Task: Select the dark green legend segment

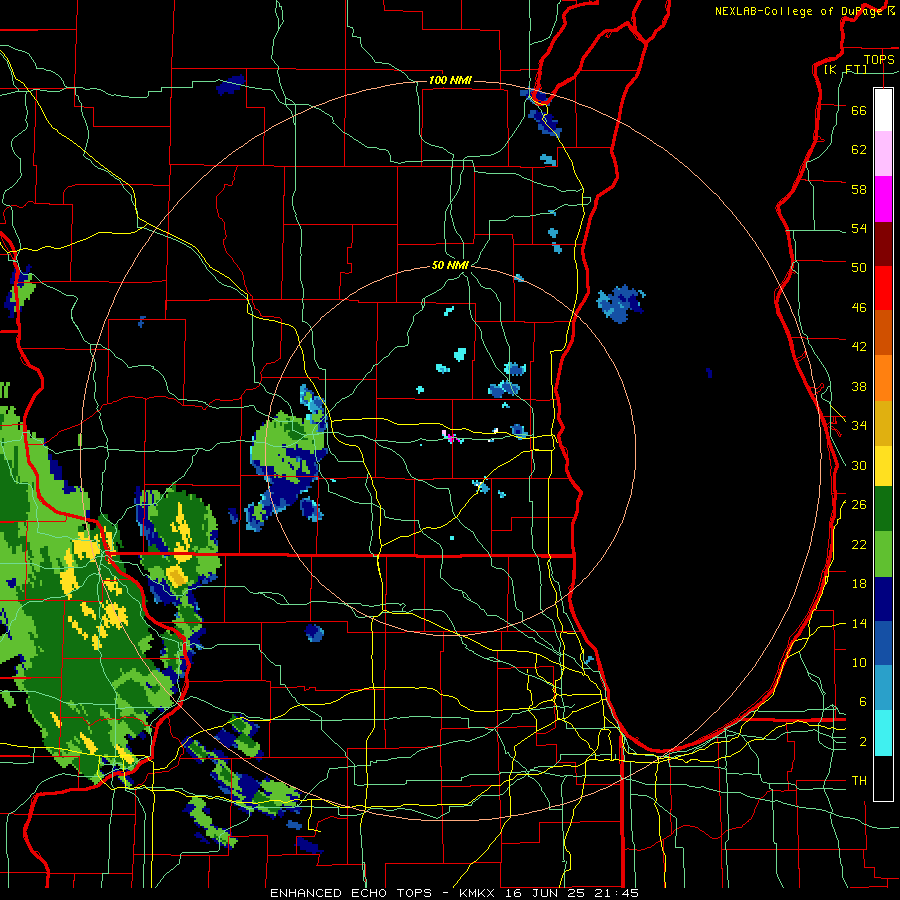Action: pyautogui.click(x=883, y=509)
